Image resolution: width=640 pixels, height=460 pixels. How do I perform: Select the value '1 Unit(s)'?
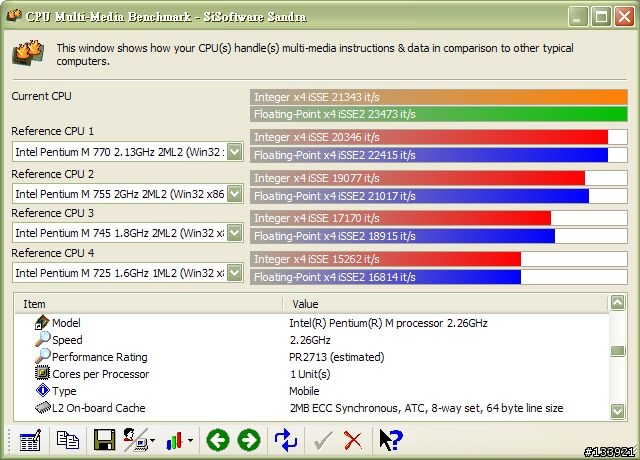tap(310, 374)
